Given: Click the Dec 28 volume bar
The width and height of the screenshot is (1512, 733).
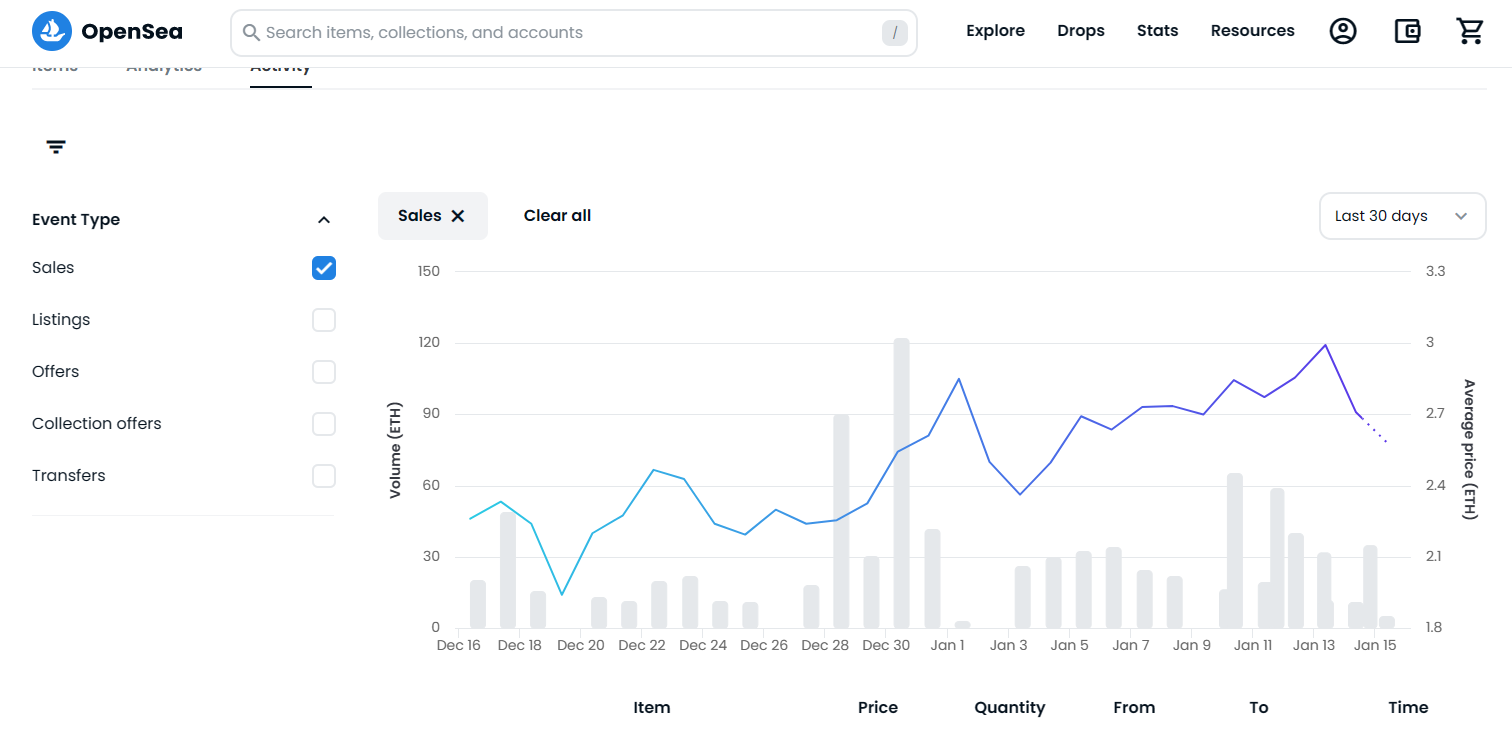Looking at the screenshot, I should point(841,521).
